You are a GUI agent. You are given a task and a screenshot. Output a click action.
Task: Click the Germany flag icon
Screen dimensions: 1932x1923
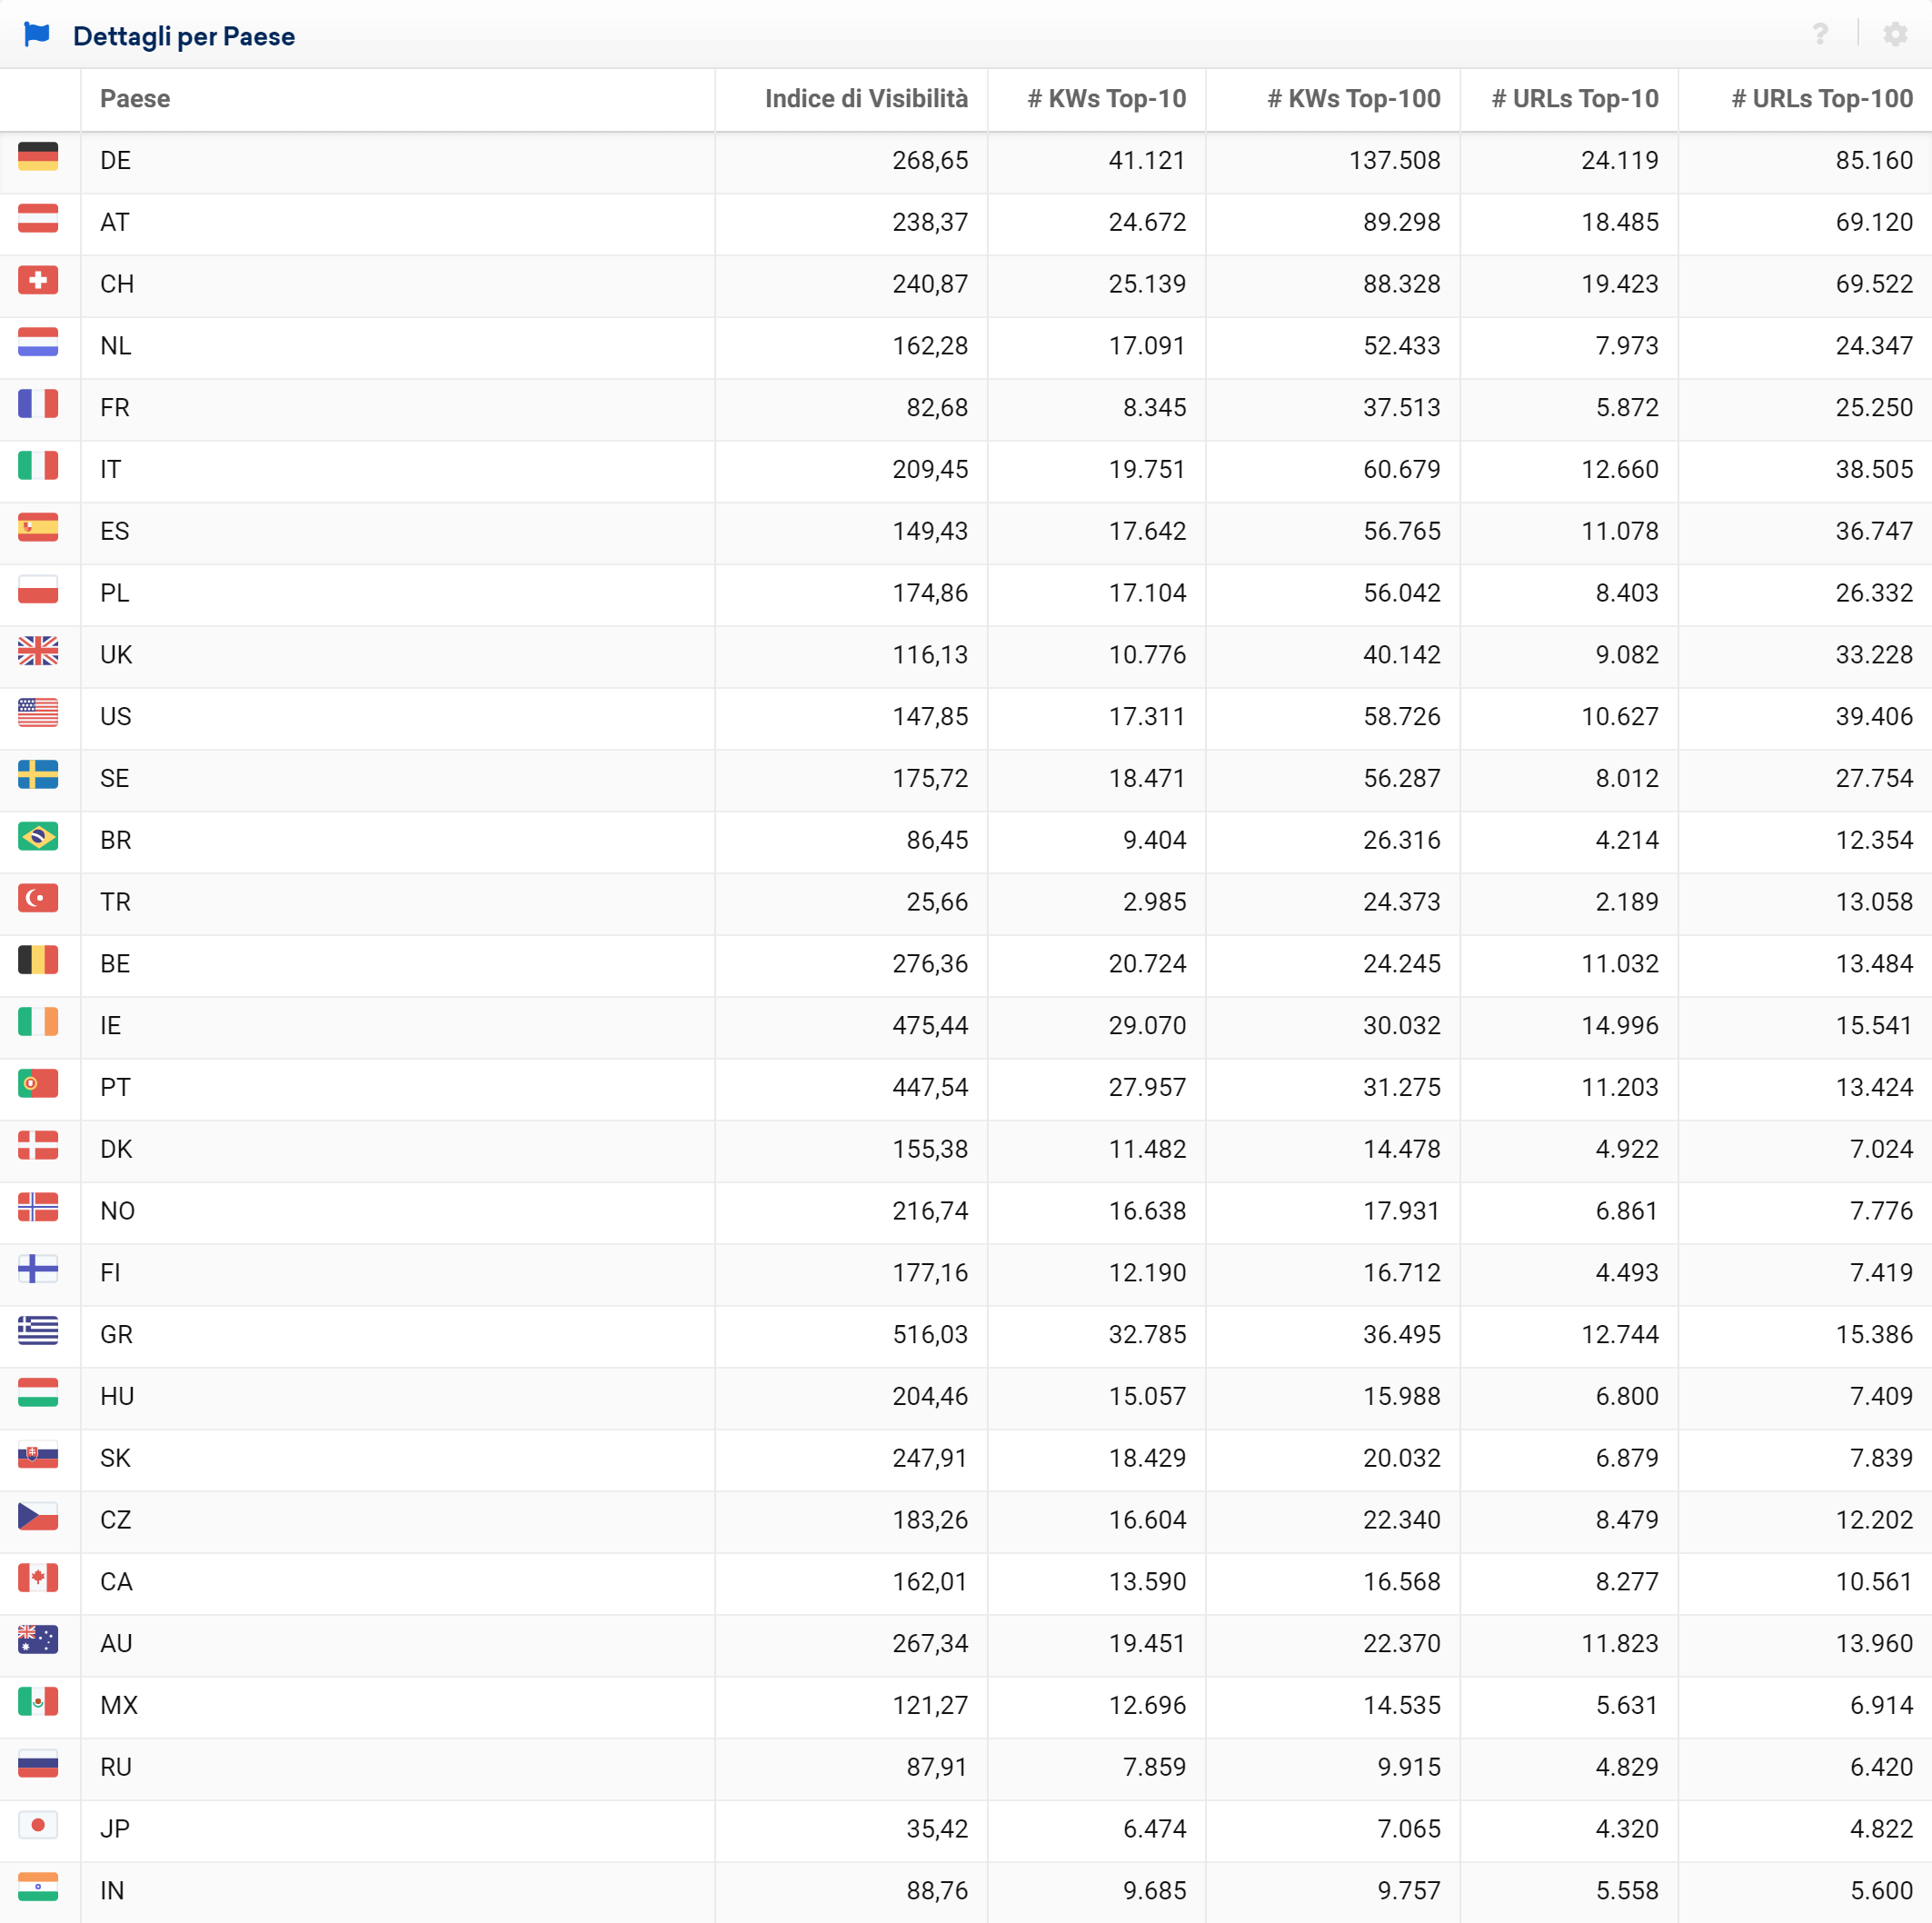click(38, 157)
